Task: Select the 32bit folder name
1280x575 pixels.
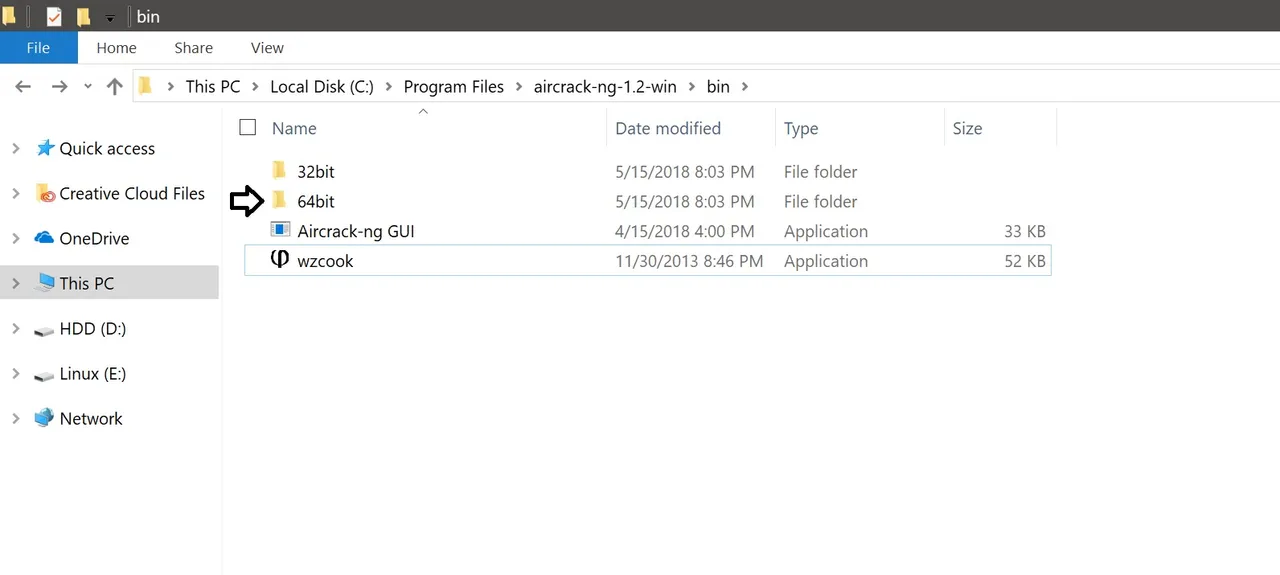Action: coord(316,172)
